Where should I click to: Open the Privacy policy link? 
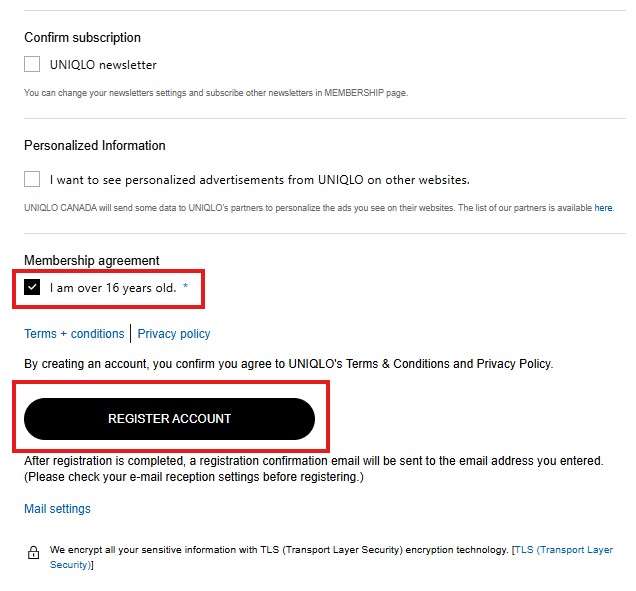point(174,334)
